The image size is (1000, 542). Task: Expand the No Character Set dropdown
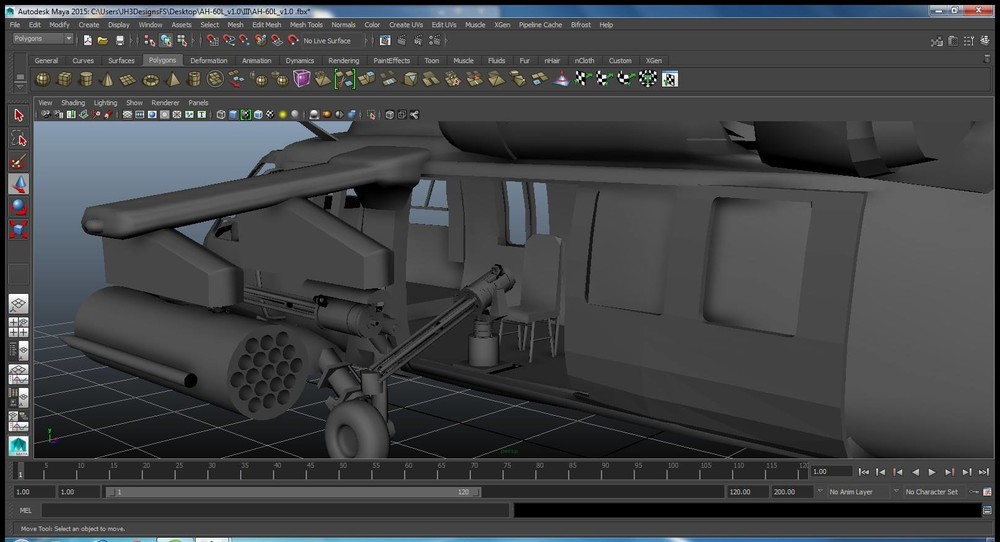[932, 492]
